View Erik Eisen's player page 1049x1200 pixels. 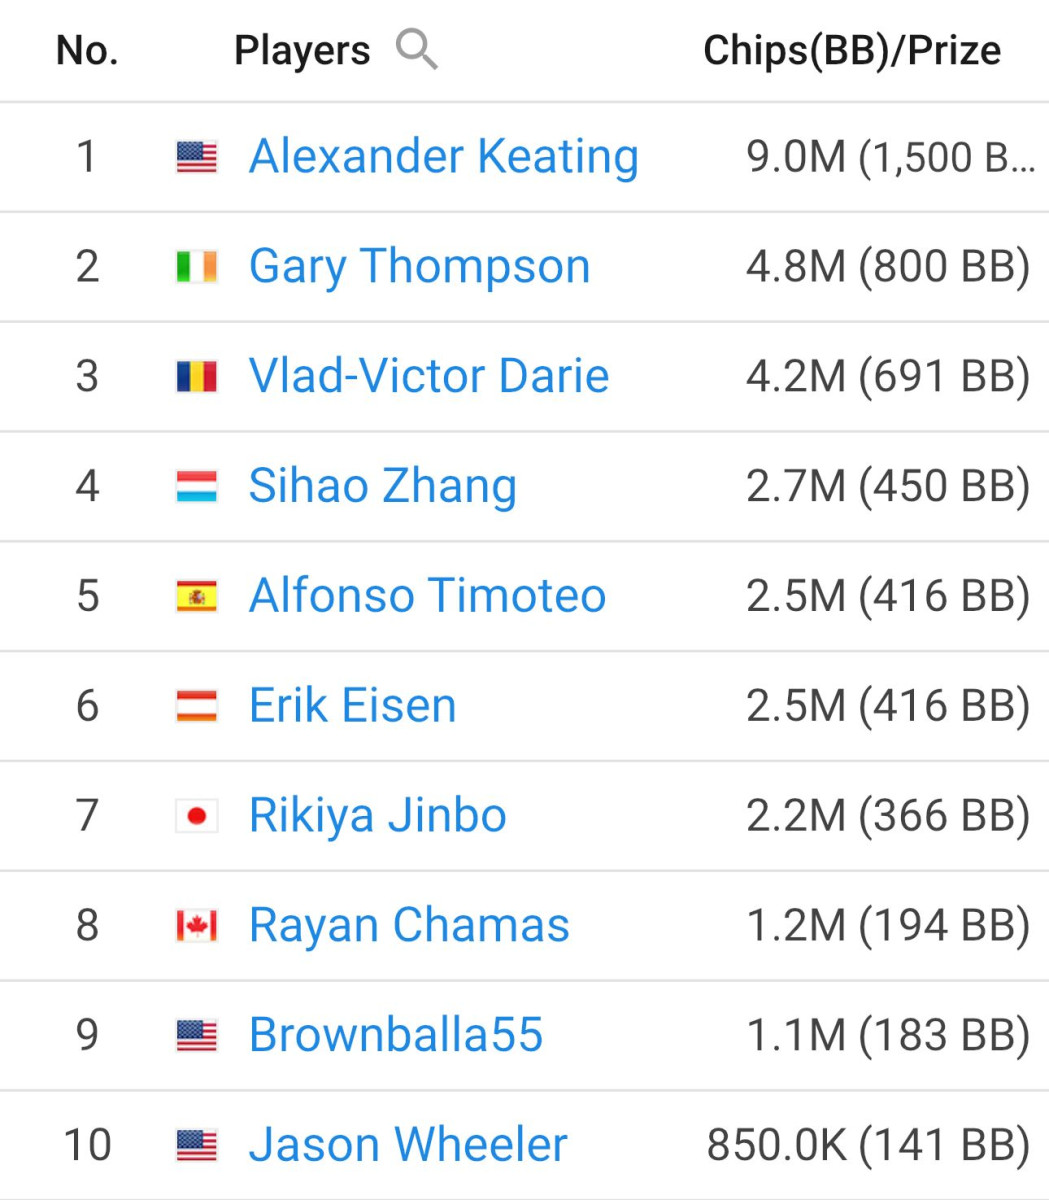pos(353,706)
